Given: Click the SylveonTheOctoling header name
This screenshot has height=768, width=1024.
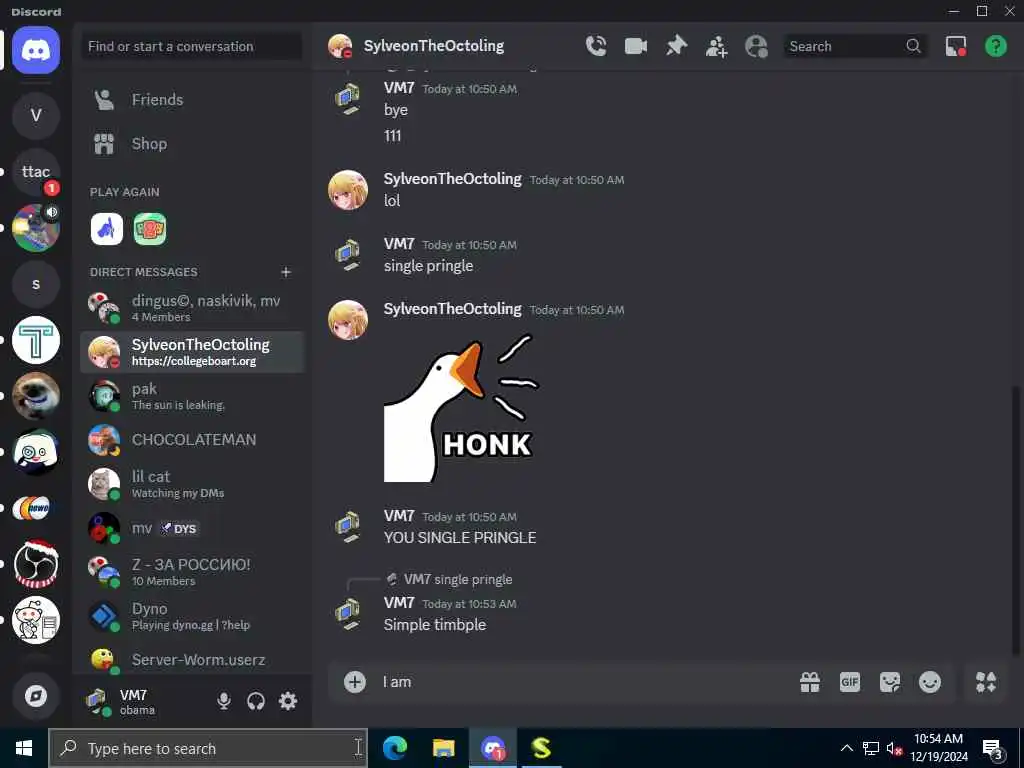Looking at the screenshot, I should 434,46.
